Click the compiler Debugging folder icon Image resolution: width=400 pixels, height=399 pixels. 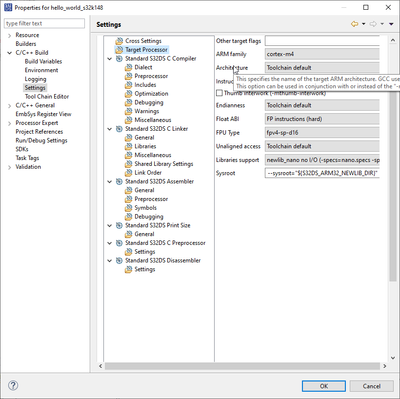tap(128, 103)
